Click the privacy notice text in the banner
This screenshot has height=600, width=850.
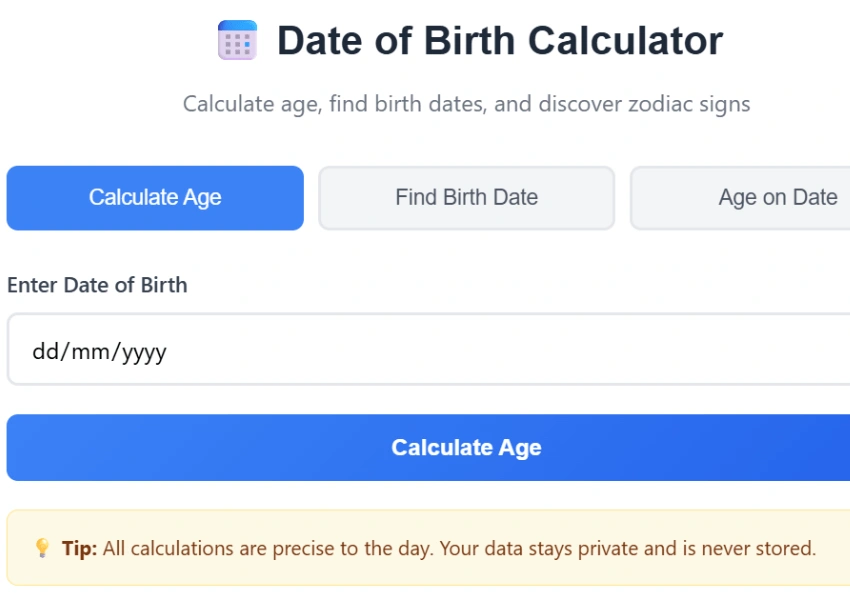[460, 548]
